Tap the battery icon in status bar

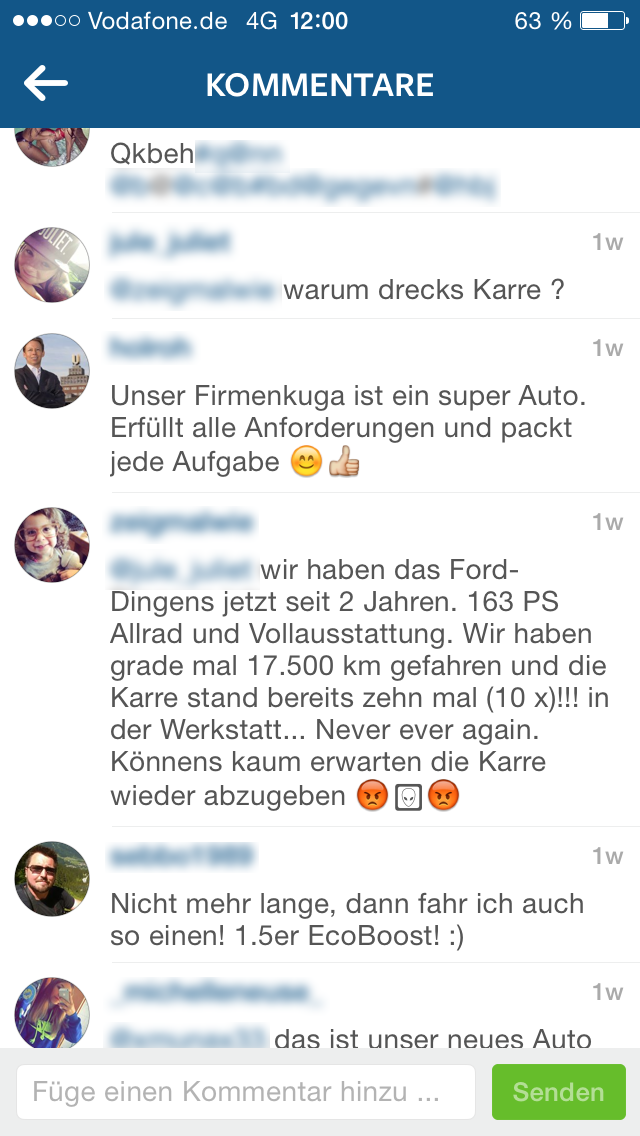[604, 20]
